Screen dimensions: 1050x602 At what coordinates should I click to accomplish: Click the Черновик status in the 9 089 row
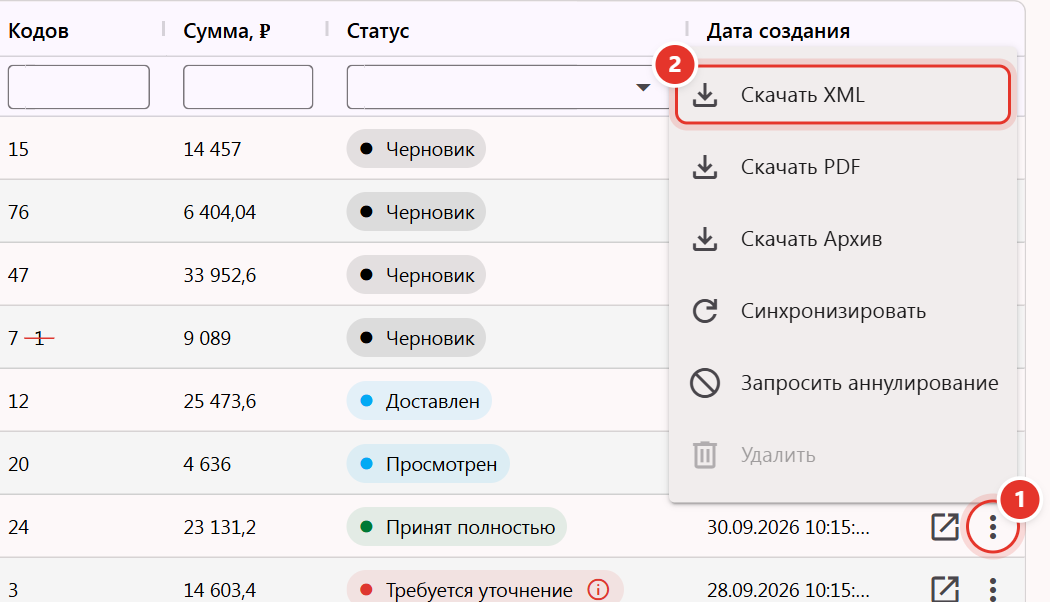pos(416,338)
